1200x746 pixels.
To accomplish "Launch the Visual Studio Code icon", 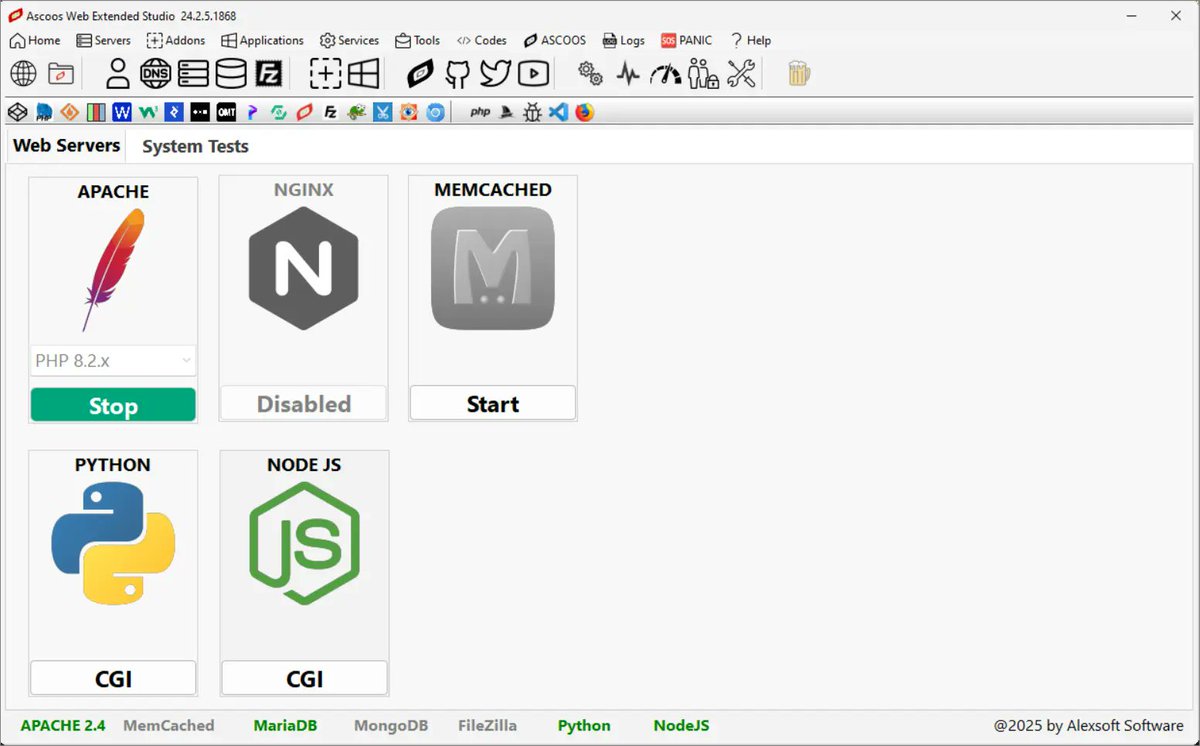I will [x=559, y=112].
